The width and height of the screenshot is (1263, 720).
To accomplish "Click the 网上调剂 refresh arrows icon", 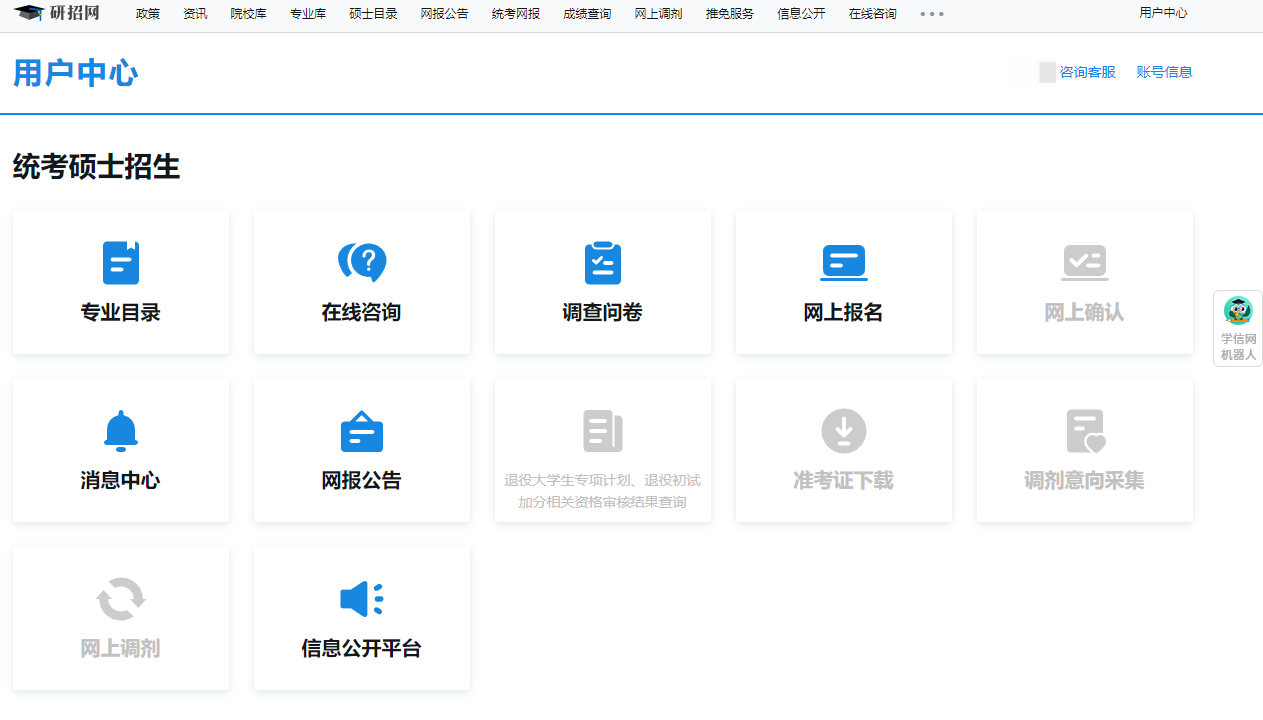I will [121, 599].
